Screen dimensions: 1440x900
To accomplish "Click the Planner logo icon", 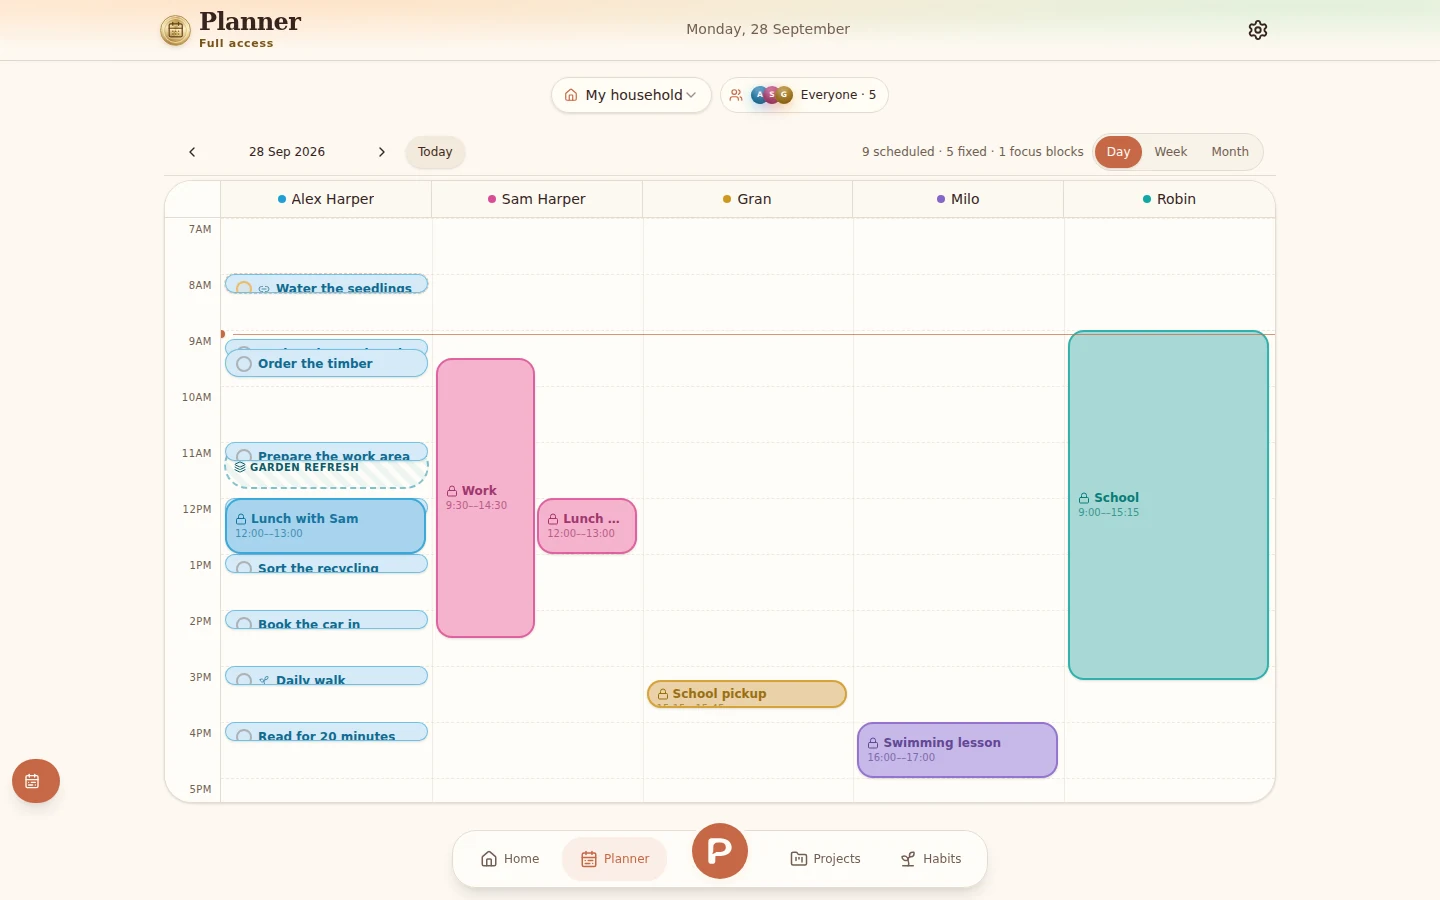I will [175, 30].
